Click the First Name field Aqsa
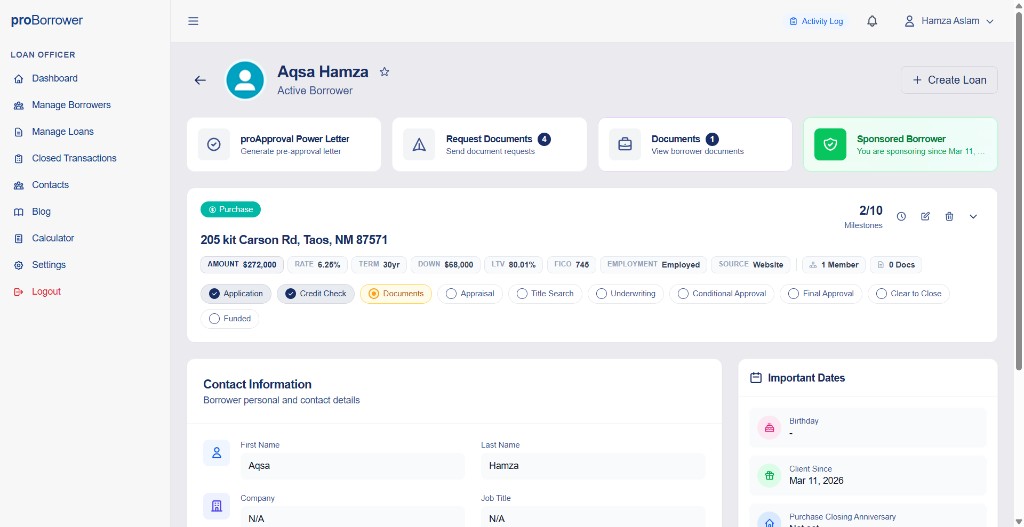 352,466
